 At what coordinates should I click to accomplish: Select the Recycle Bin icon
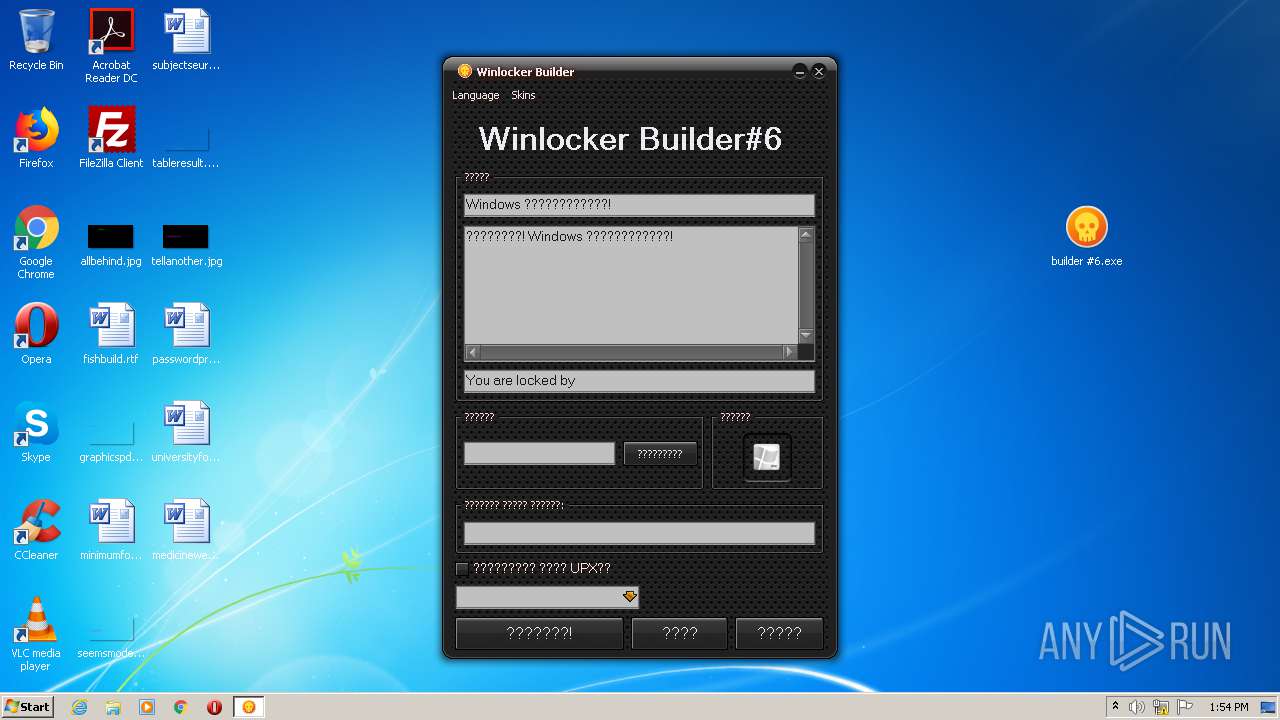click(x=36, y=40)
